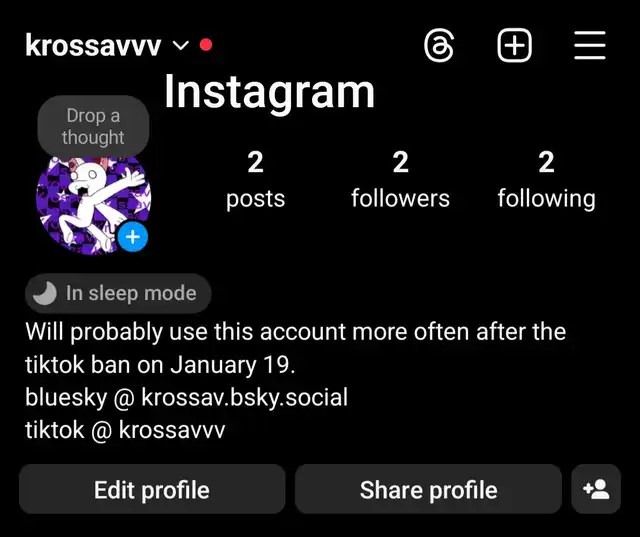Click the Share profile button
Image resolution: width=640 pixels, height=537 pixels.
click(428, 489)
